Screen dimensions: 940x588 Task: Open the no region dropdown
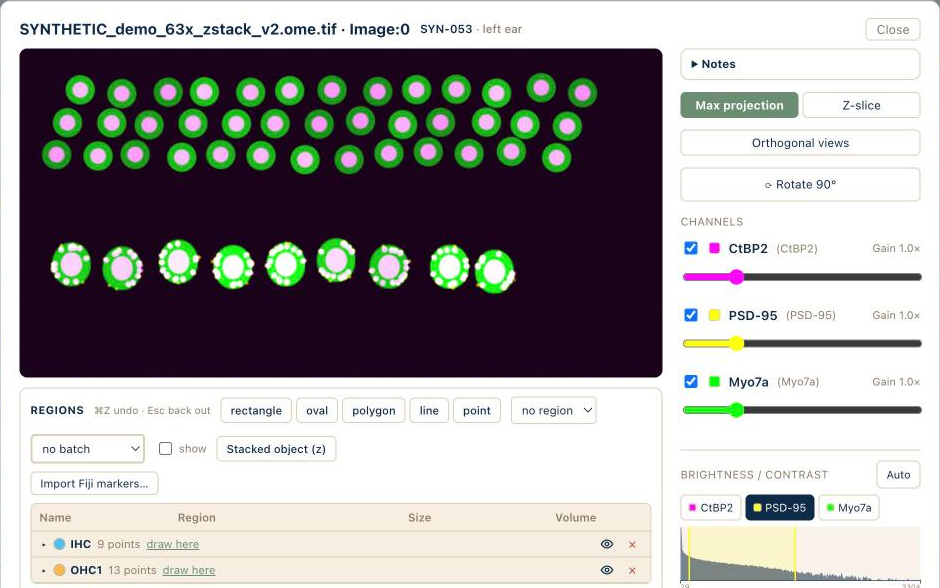coord(553,411)
